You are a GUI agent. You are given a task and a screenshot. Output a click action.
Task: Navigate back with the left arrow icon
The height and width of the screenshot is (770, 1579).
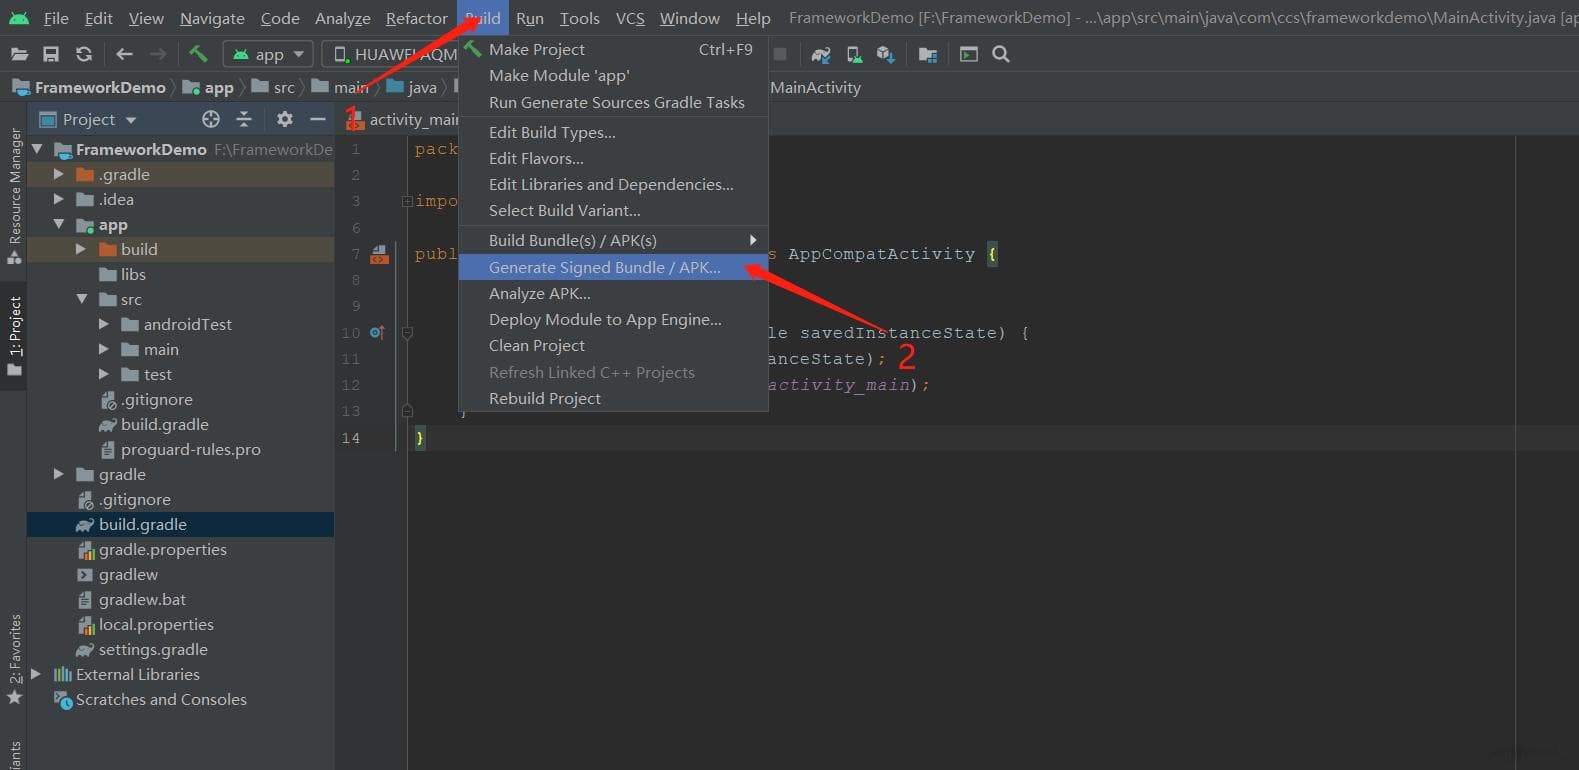[x=124, y=54]
